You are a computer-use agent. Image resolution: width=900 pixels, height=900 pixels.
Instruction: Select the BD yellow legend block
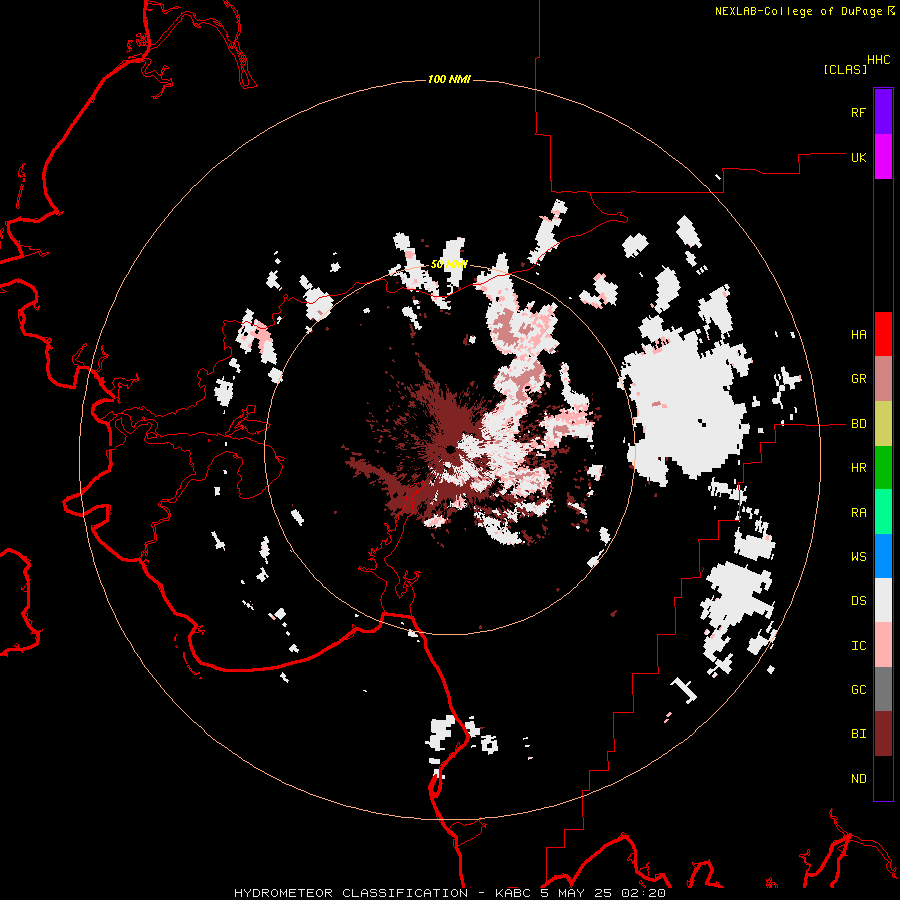[883, 423]
